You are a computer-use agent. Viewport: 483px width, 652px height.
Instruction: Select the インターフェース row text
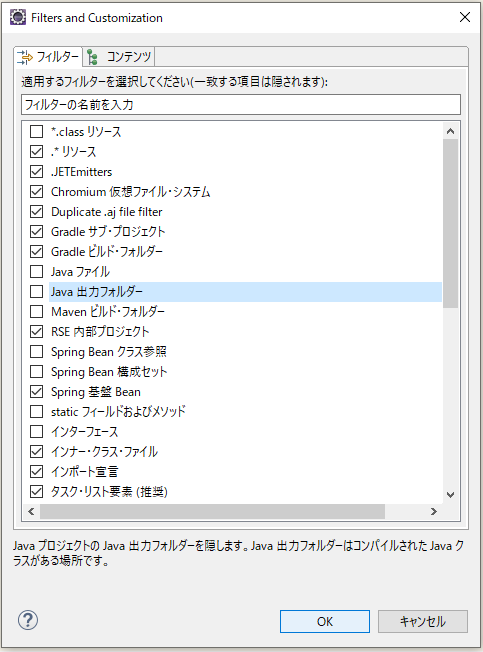pos(84,432)
